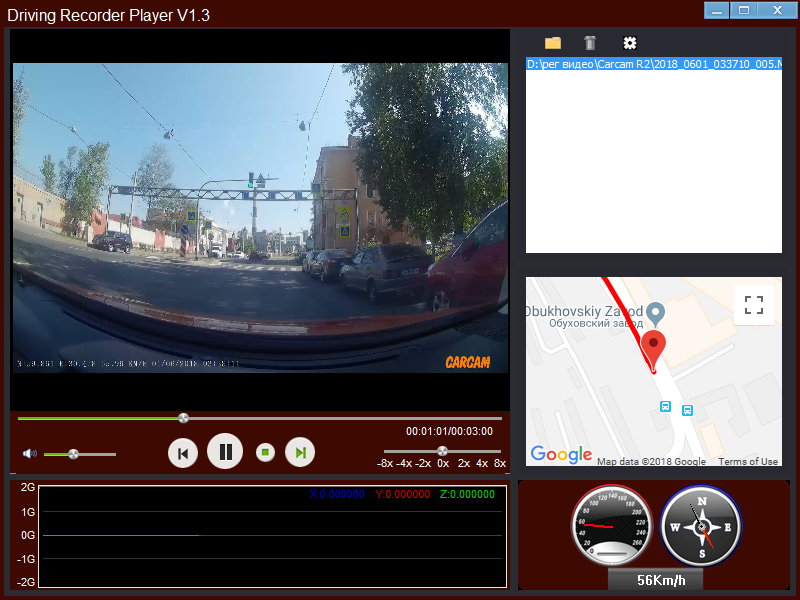Screen dimensions: 800x600
Task: Skip to the previous video
Action: (183, 451)
